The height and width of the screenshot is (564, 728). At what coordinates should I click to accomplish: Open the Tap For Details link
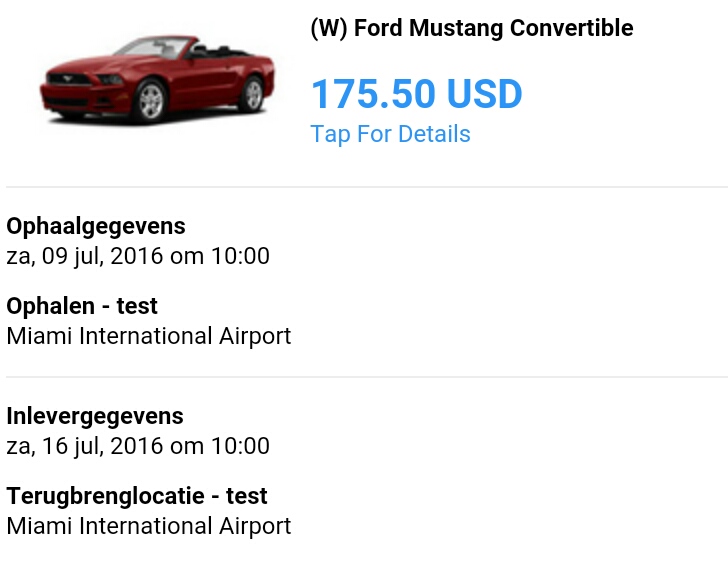tap(390, 134)
